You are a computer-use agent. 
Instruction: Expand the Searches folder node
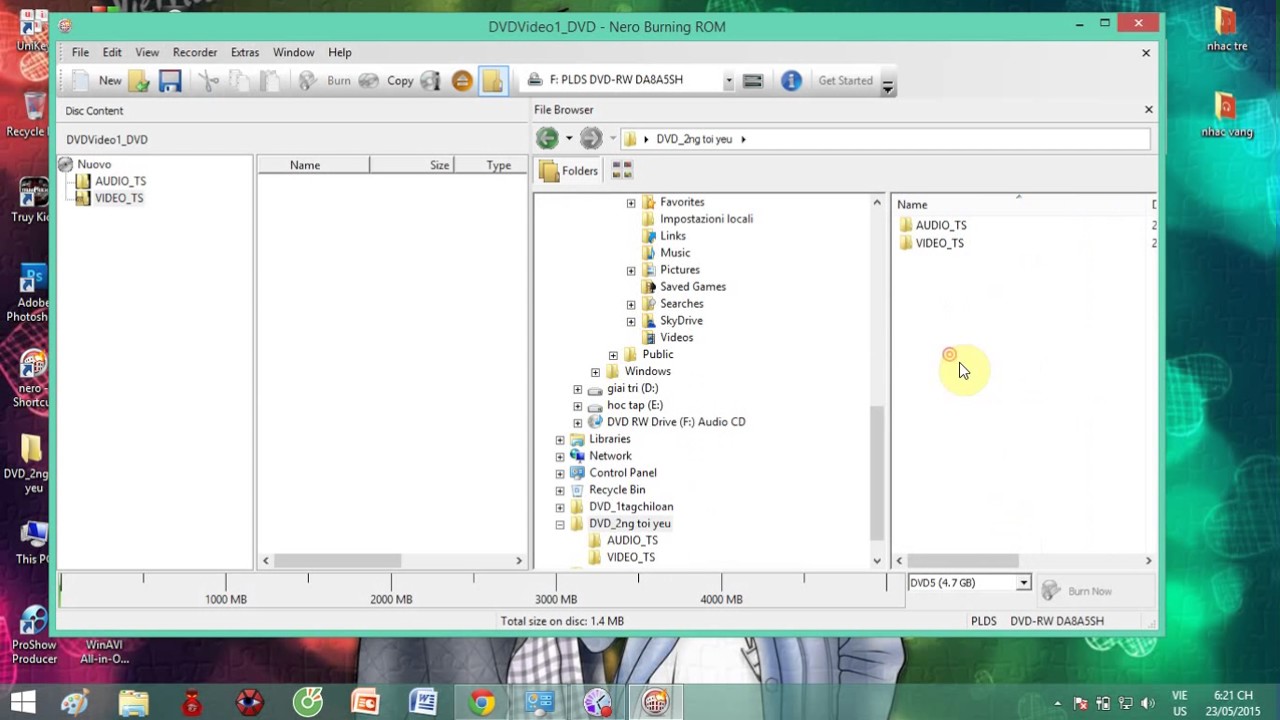pos(631,305)
